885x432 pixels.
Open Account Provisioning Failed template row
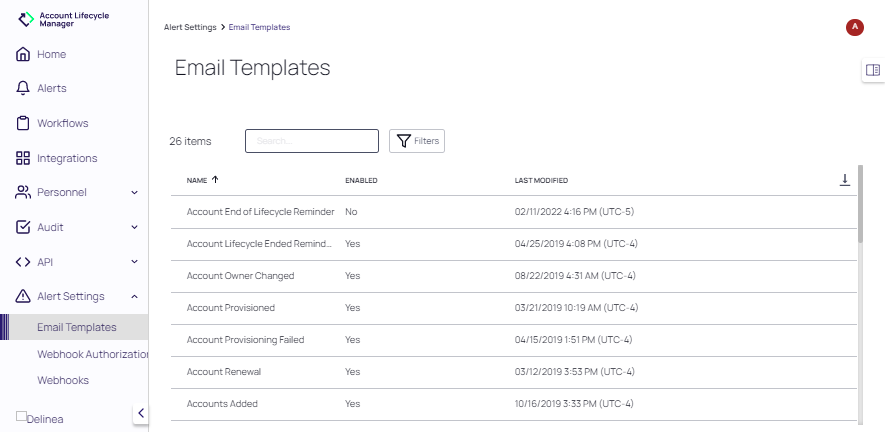tap(245, 340)
